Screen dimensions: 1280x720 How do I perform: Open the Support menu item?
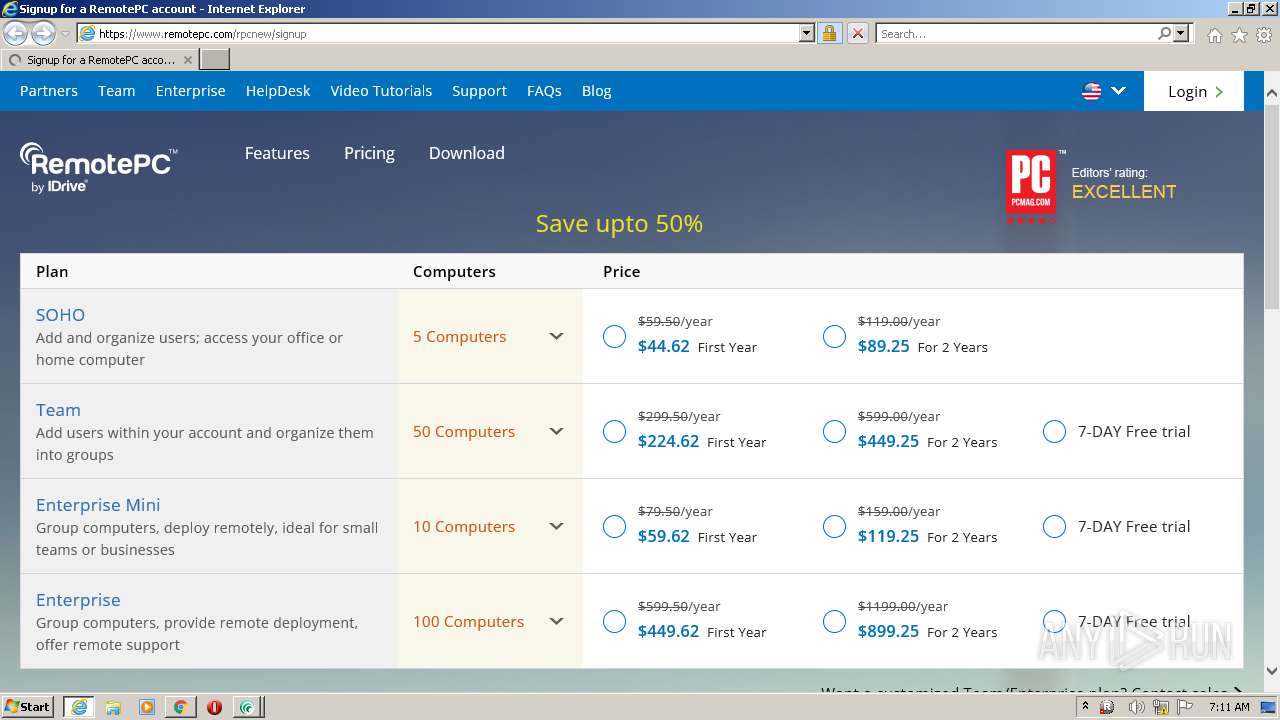click(x=479, y=91)
